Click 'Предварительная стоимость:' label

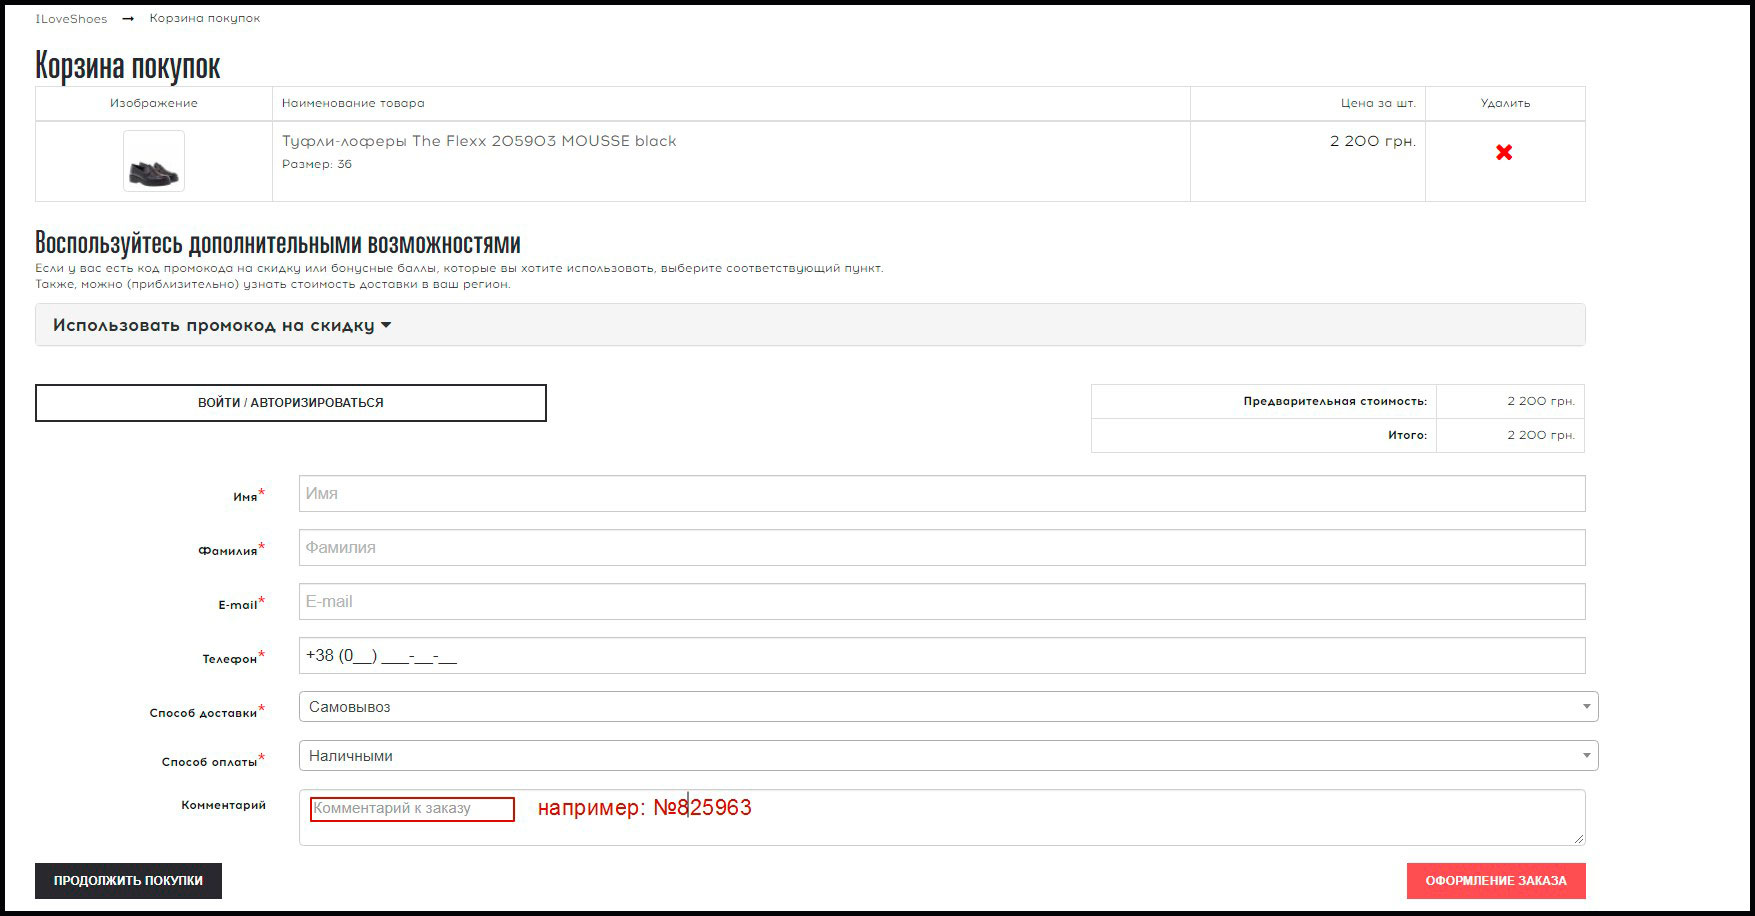(x=1335, y=402)
